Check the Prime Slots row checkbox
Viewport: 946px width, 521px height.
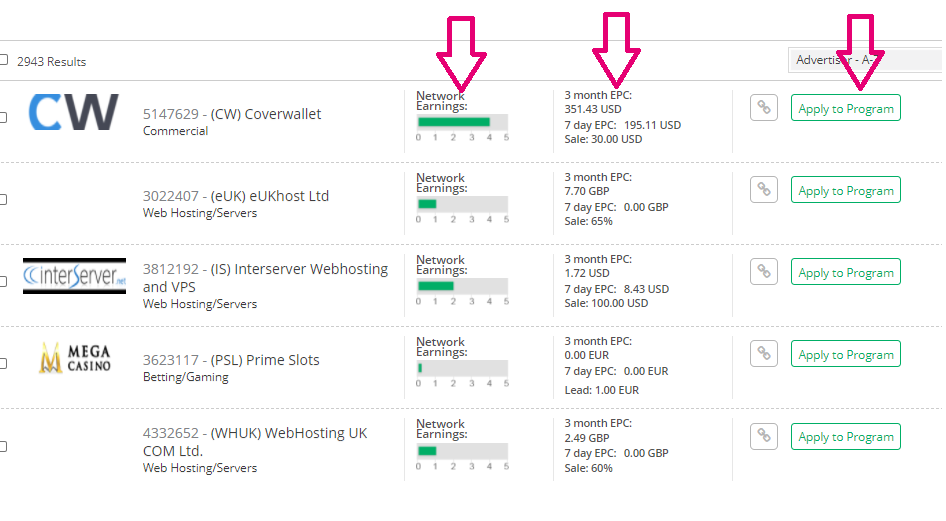coord(3,363)
